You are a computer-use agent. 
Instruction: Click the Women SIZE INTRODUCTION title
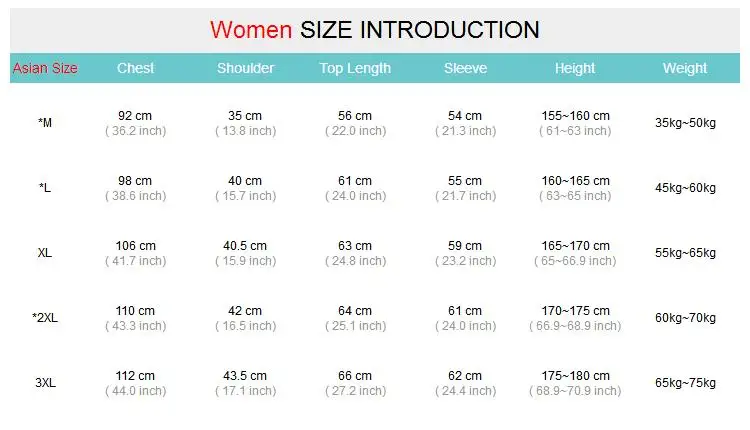point(375,30)
